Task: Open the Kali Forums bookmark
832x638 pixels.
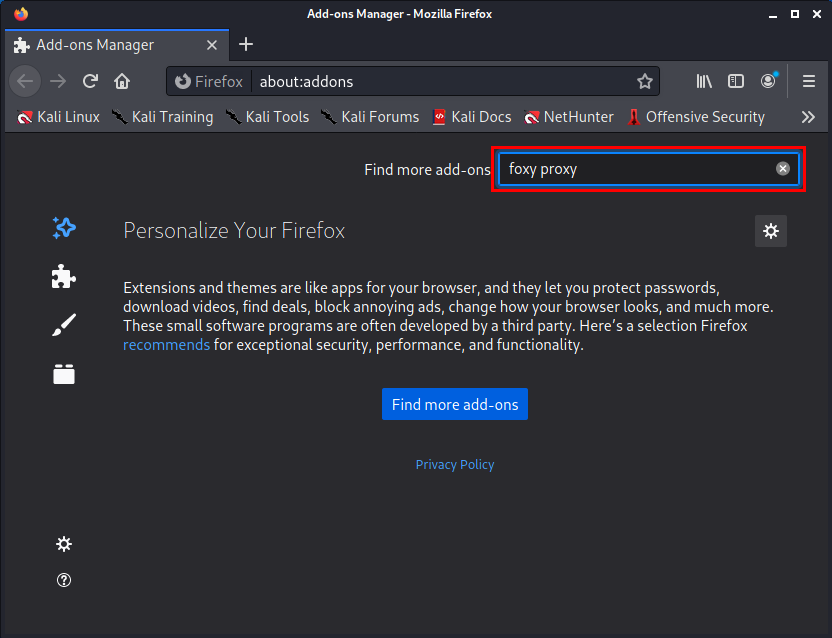Action: (x=370, y=117)
